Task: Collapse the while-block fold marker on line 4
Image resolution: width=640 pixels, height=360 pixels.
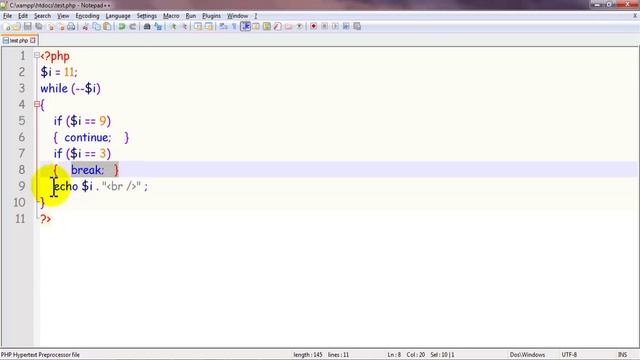Action: (x=37, y=104)
